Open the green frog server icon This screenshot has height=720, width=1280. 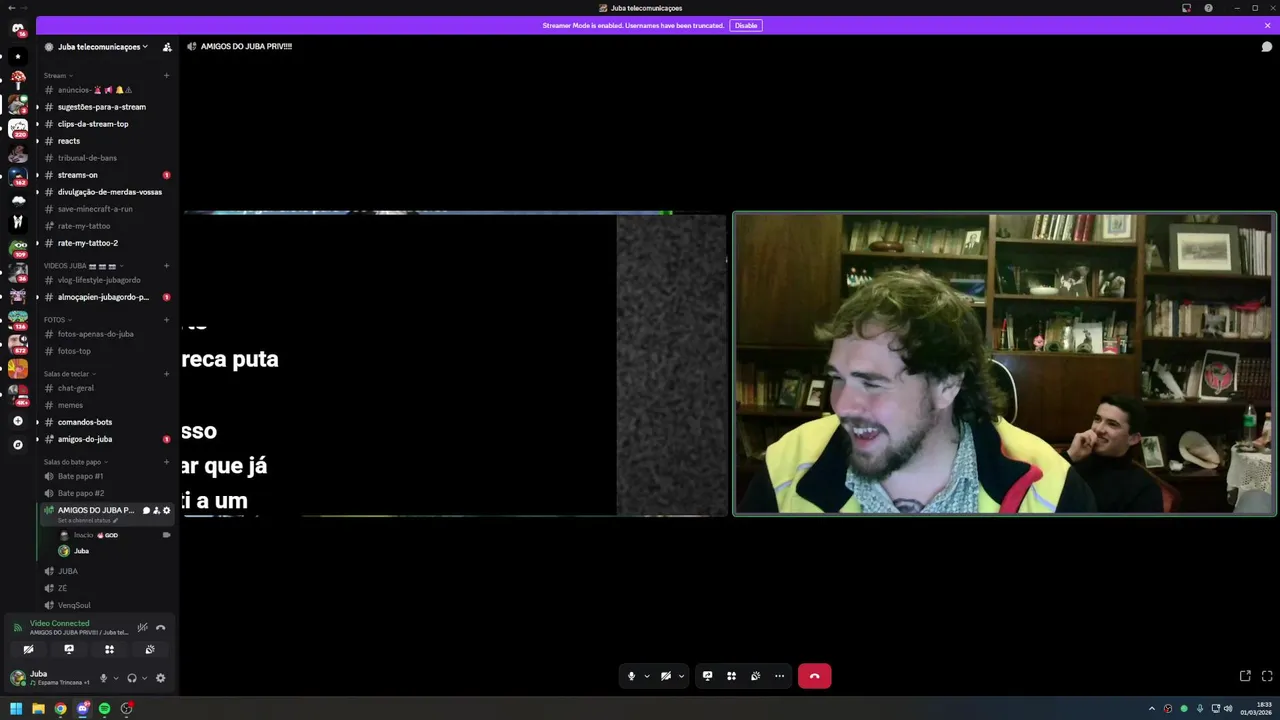pyautogui.click(x=18, y=248)
